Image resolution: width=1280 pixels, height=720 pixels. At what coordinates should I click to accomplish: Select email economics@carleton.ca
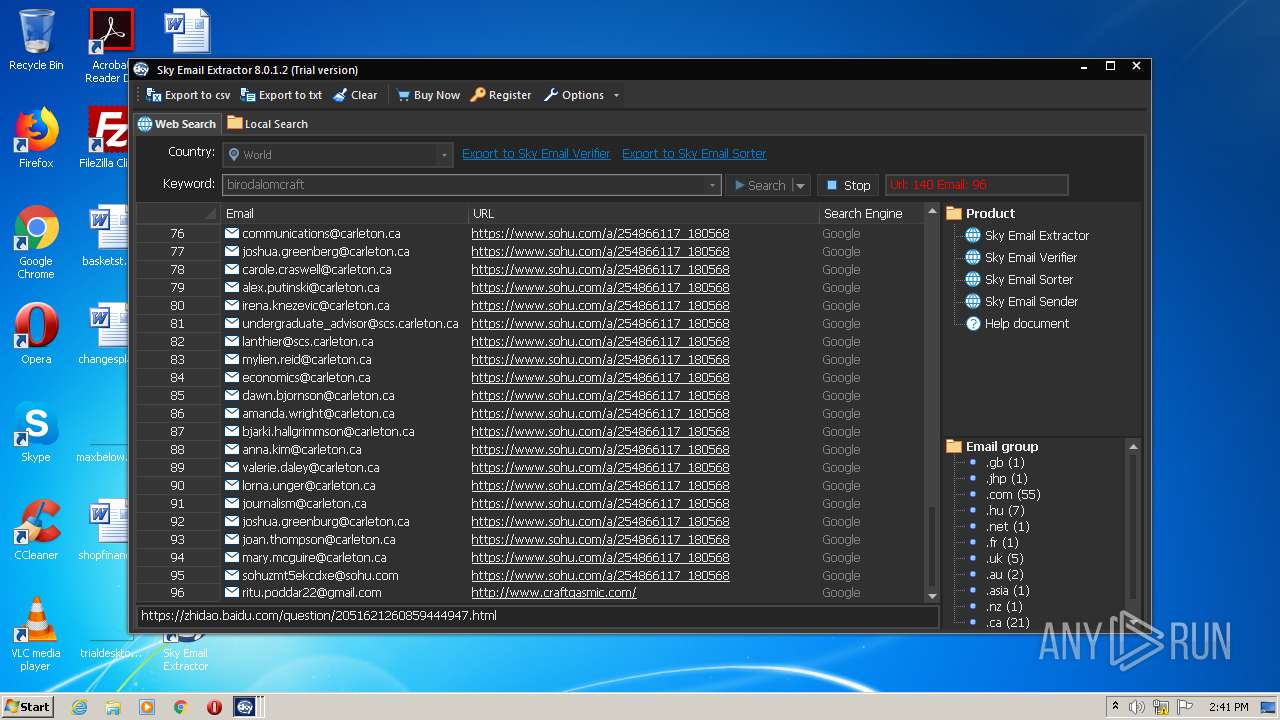[306, 377]
